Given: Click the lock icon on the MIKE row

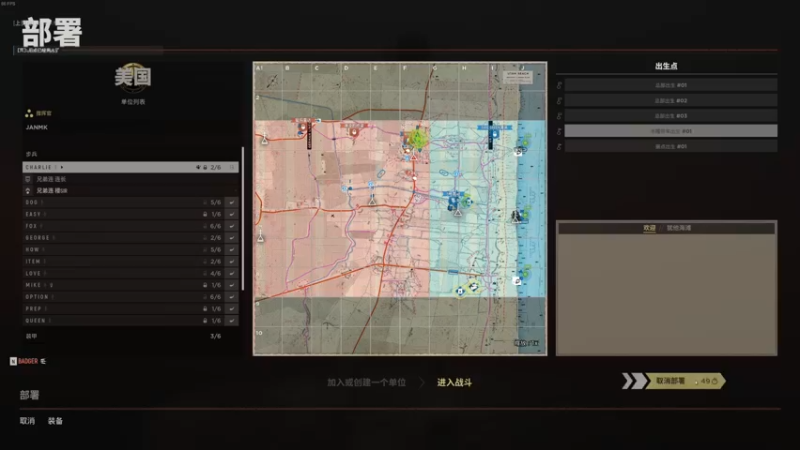Looking at the screenshot, I should click(x=205, y=285).
